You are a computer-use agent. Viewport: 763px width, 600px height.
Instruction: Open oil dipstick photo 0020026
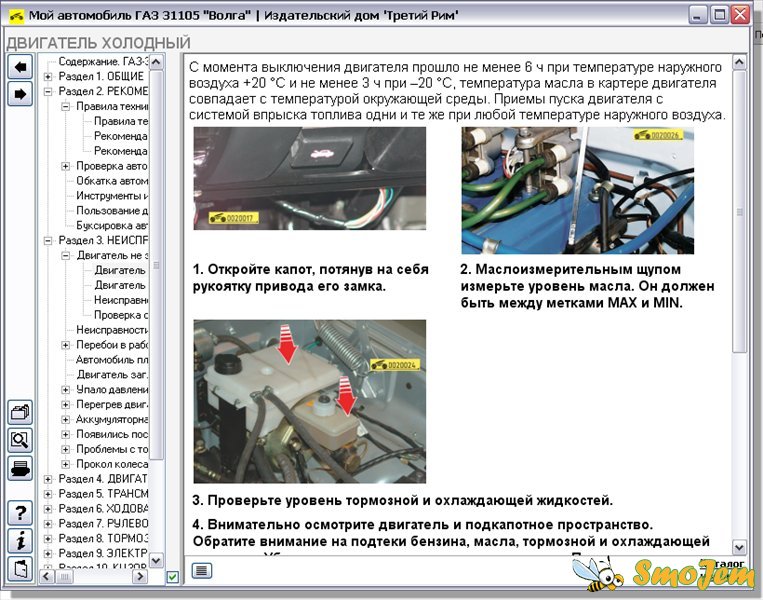(x=578, y=190)
